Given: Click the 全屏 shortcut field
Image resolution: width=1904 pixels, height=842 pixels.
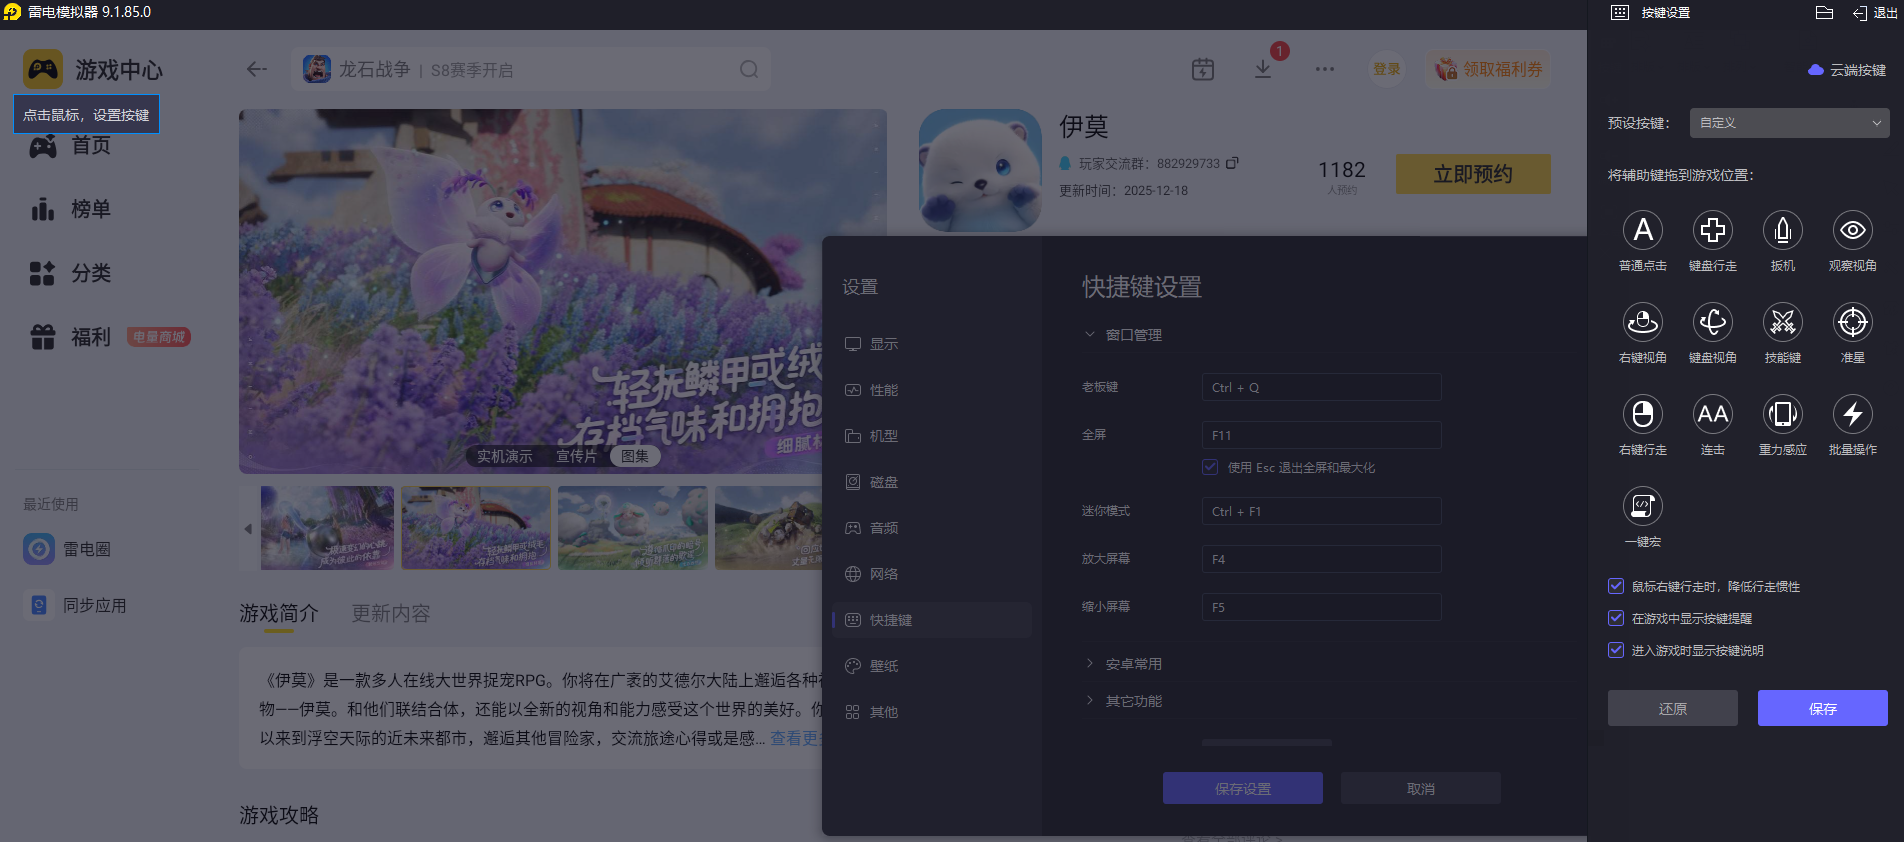Looking at the screenshot, I should pos(1321,435).
